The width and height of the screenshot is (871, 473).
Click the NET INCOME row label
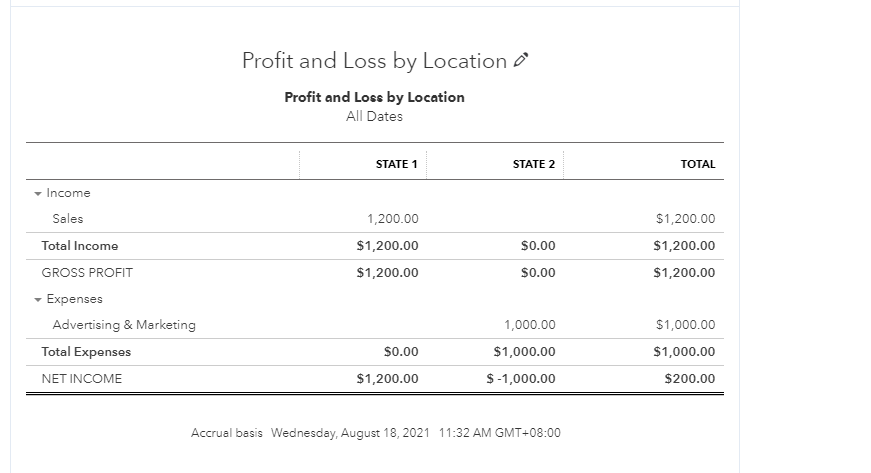(x=81, y=379)
